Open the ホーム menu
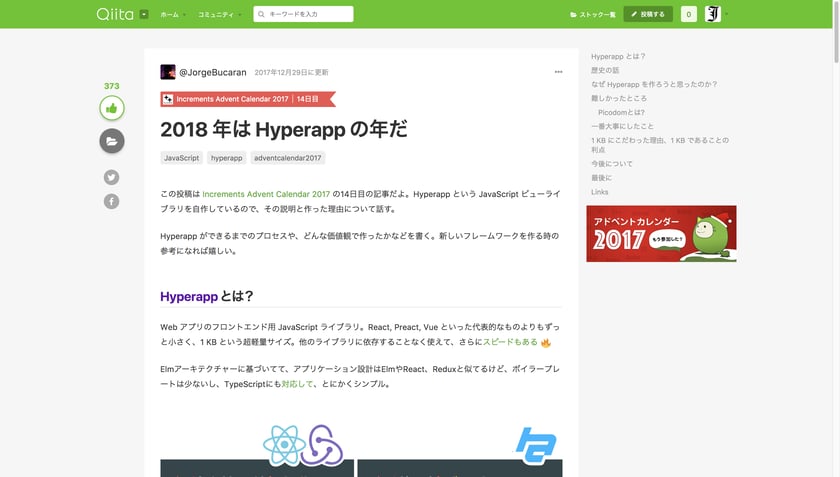 pyautogui.click(x=172, y=14)
